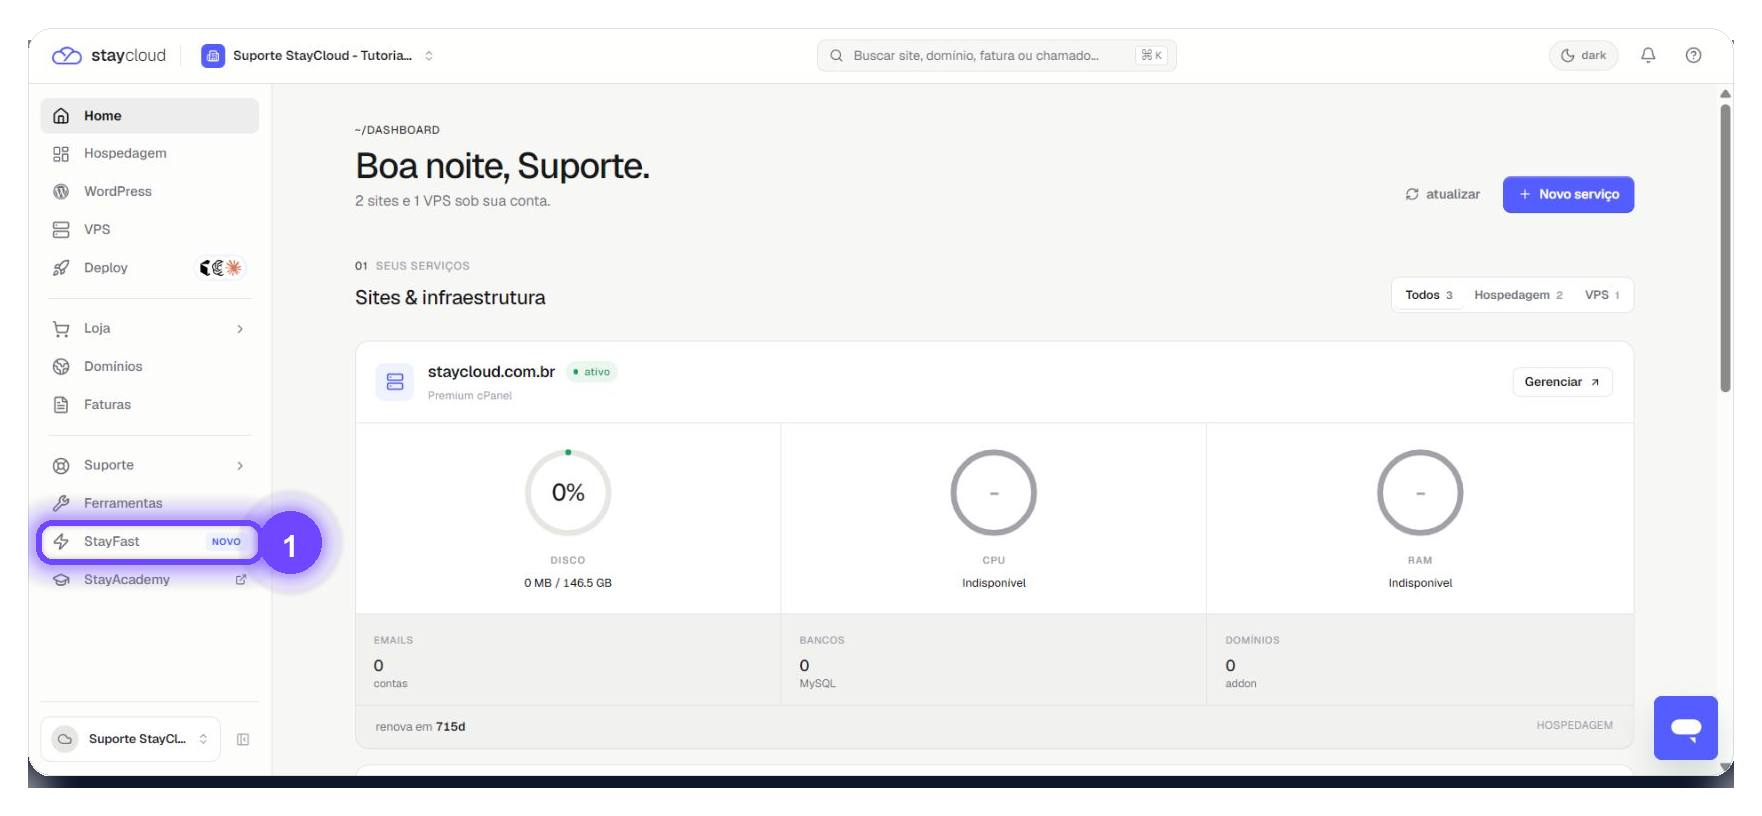Viewport: 1762px width, 816px height.
Task: Collapse the sidebar panel icon
Action: [243, 740]
